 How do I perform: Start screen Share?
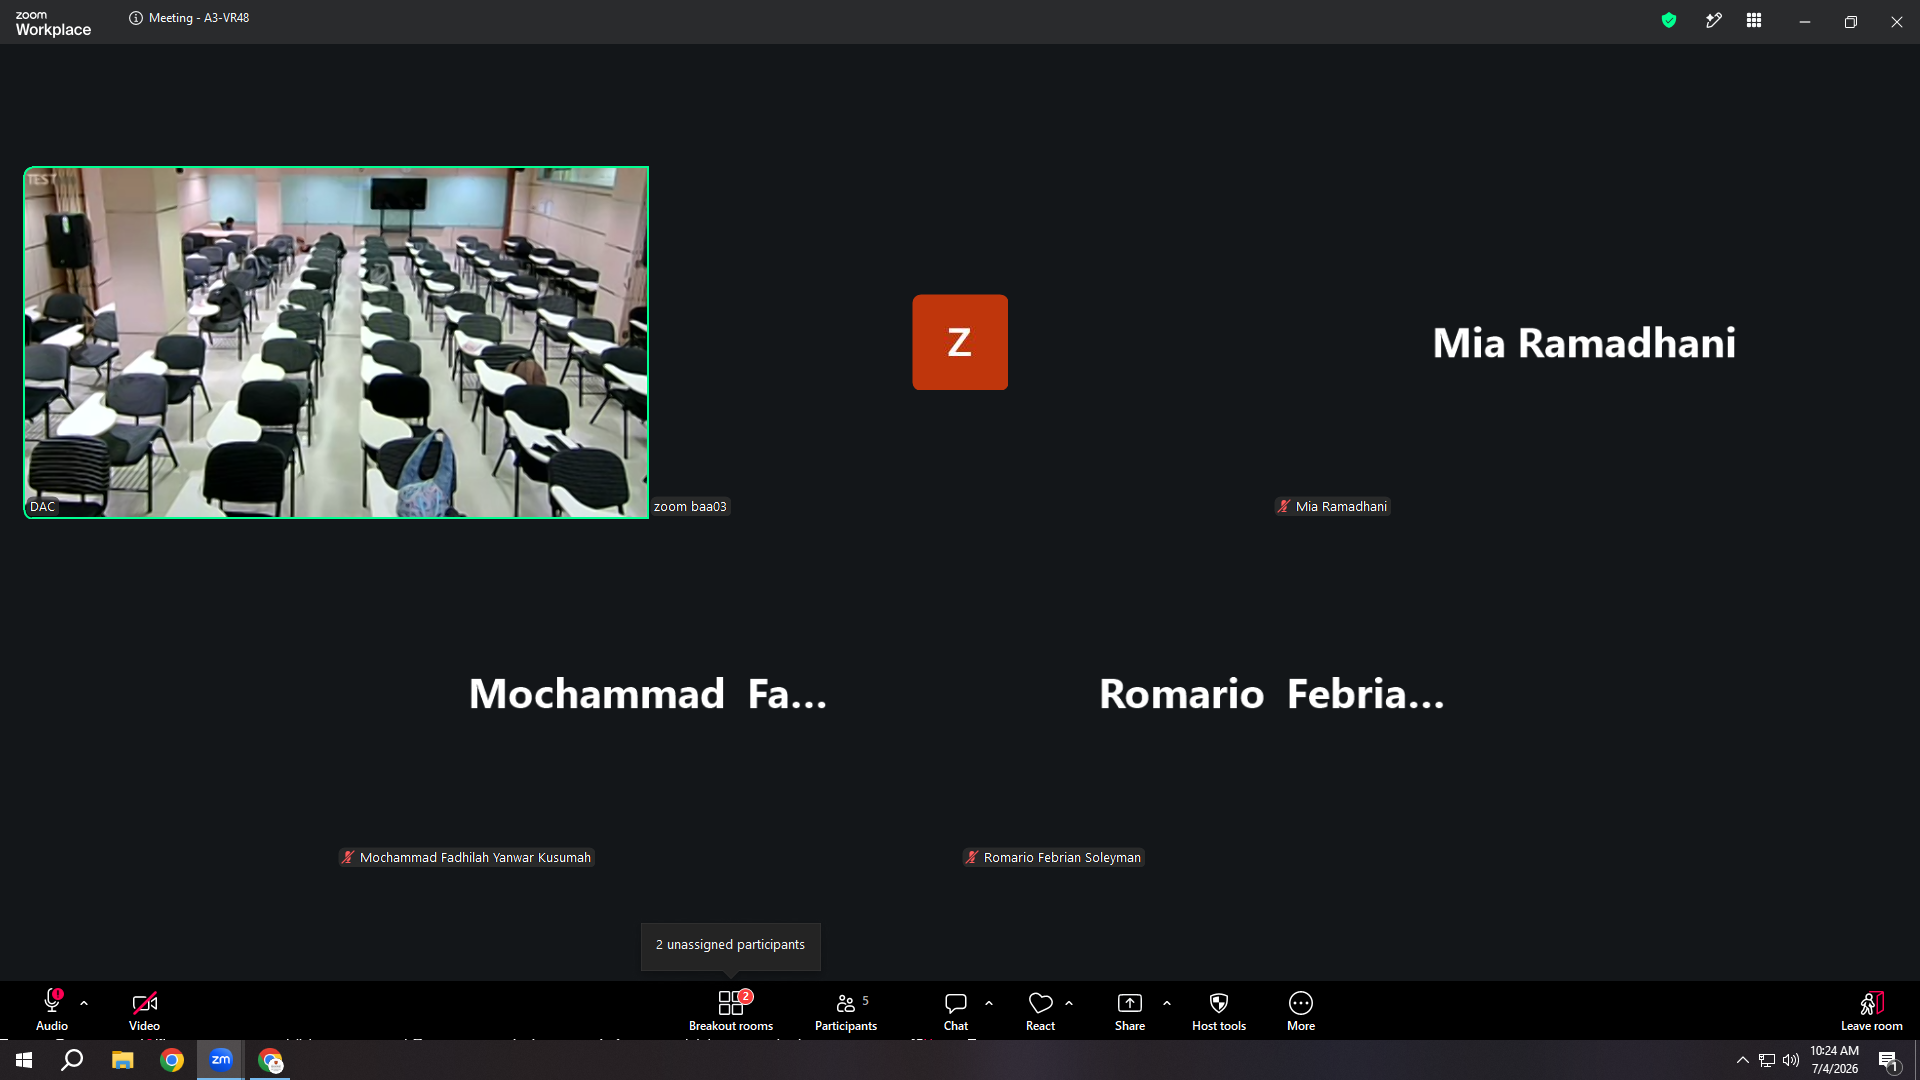click(1130, 1010)
